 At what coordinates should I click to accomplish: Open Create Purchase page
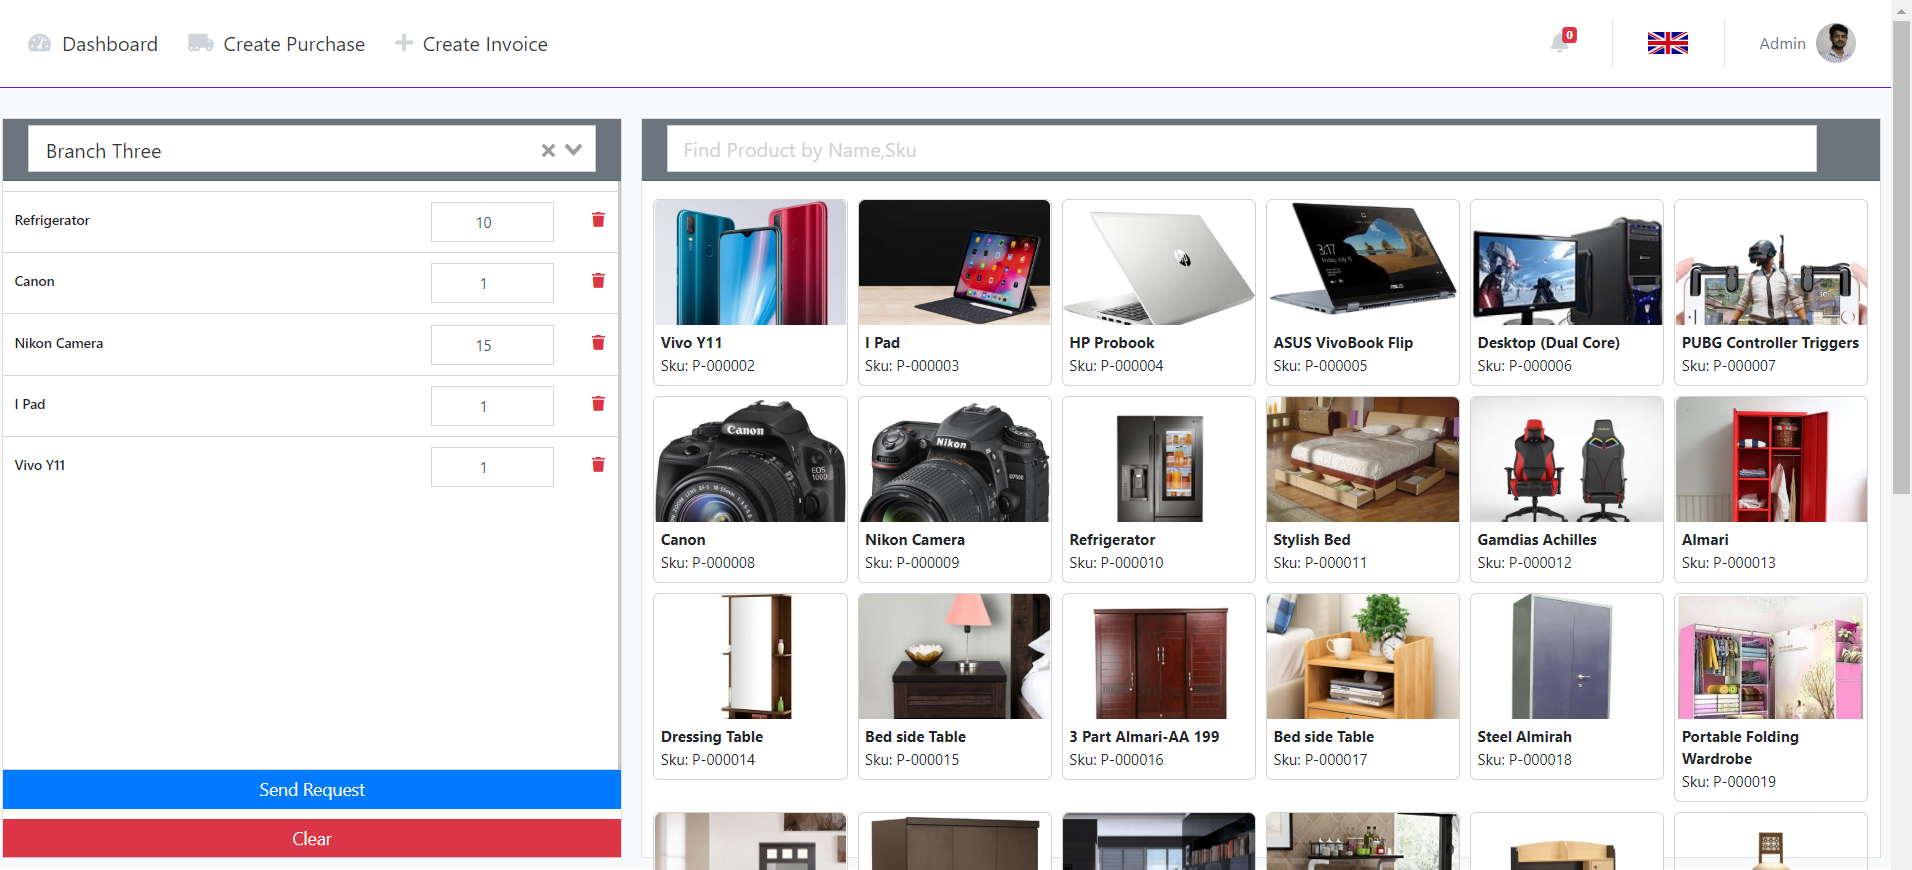tap(277, 44)
